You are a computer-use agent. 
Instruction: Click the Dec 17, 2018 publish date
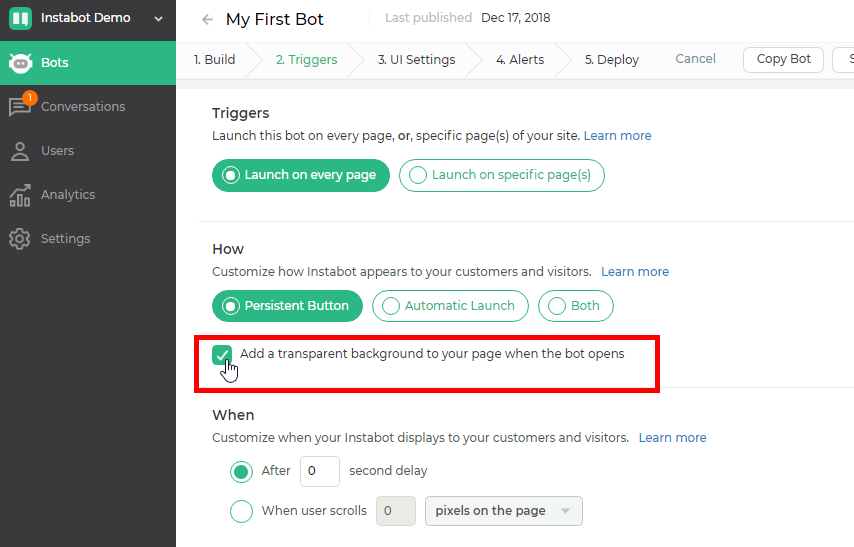(516, 18)
